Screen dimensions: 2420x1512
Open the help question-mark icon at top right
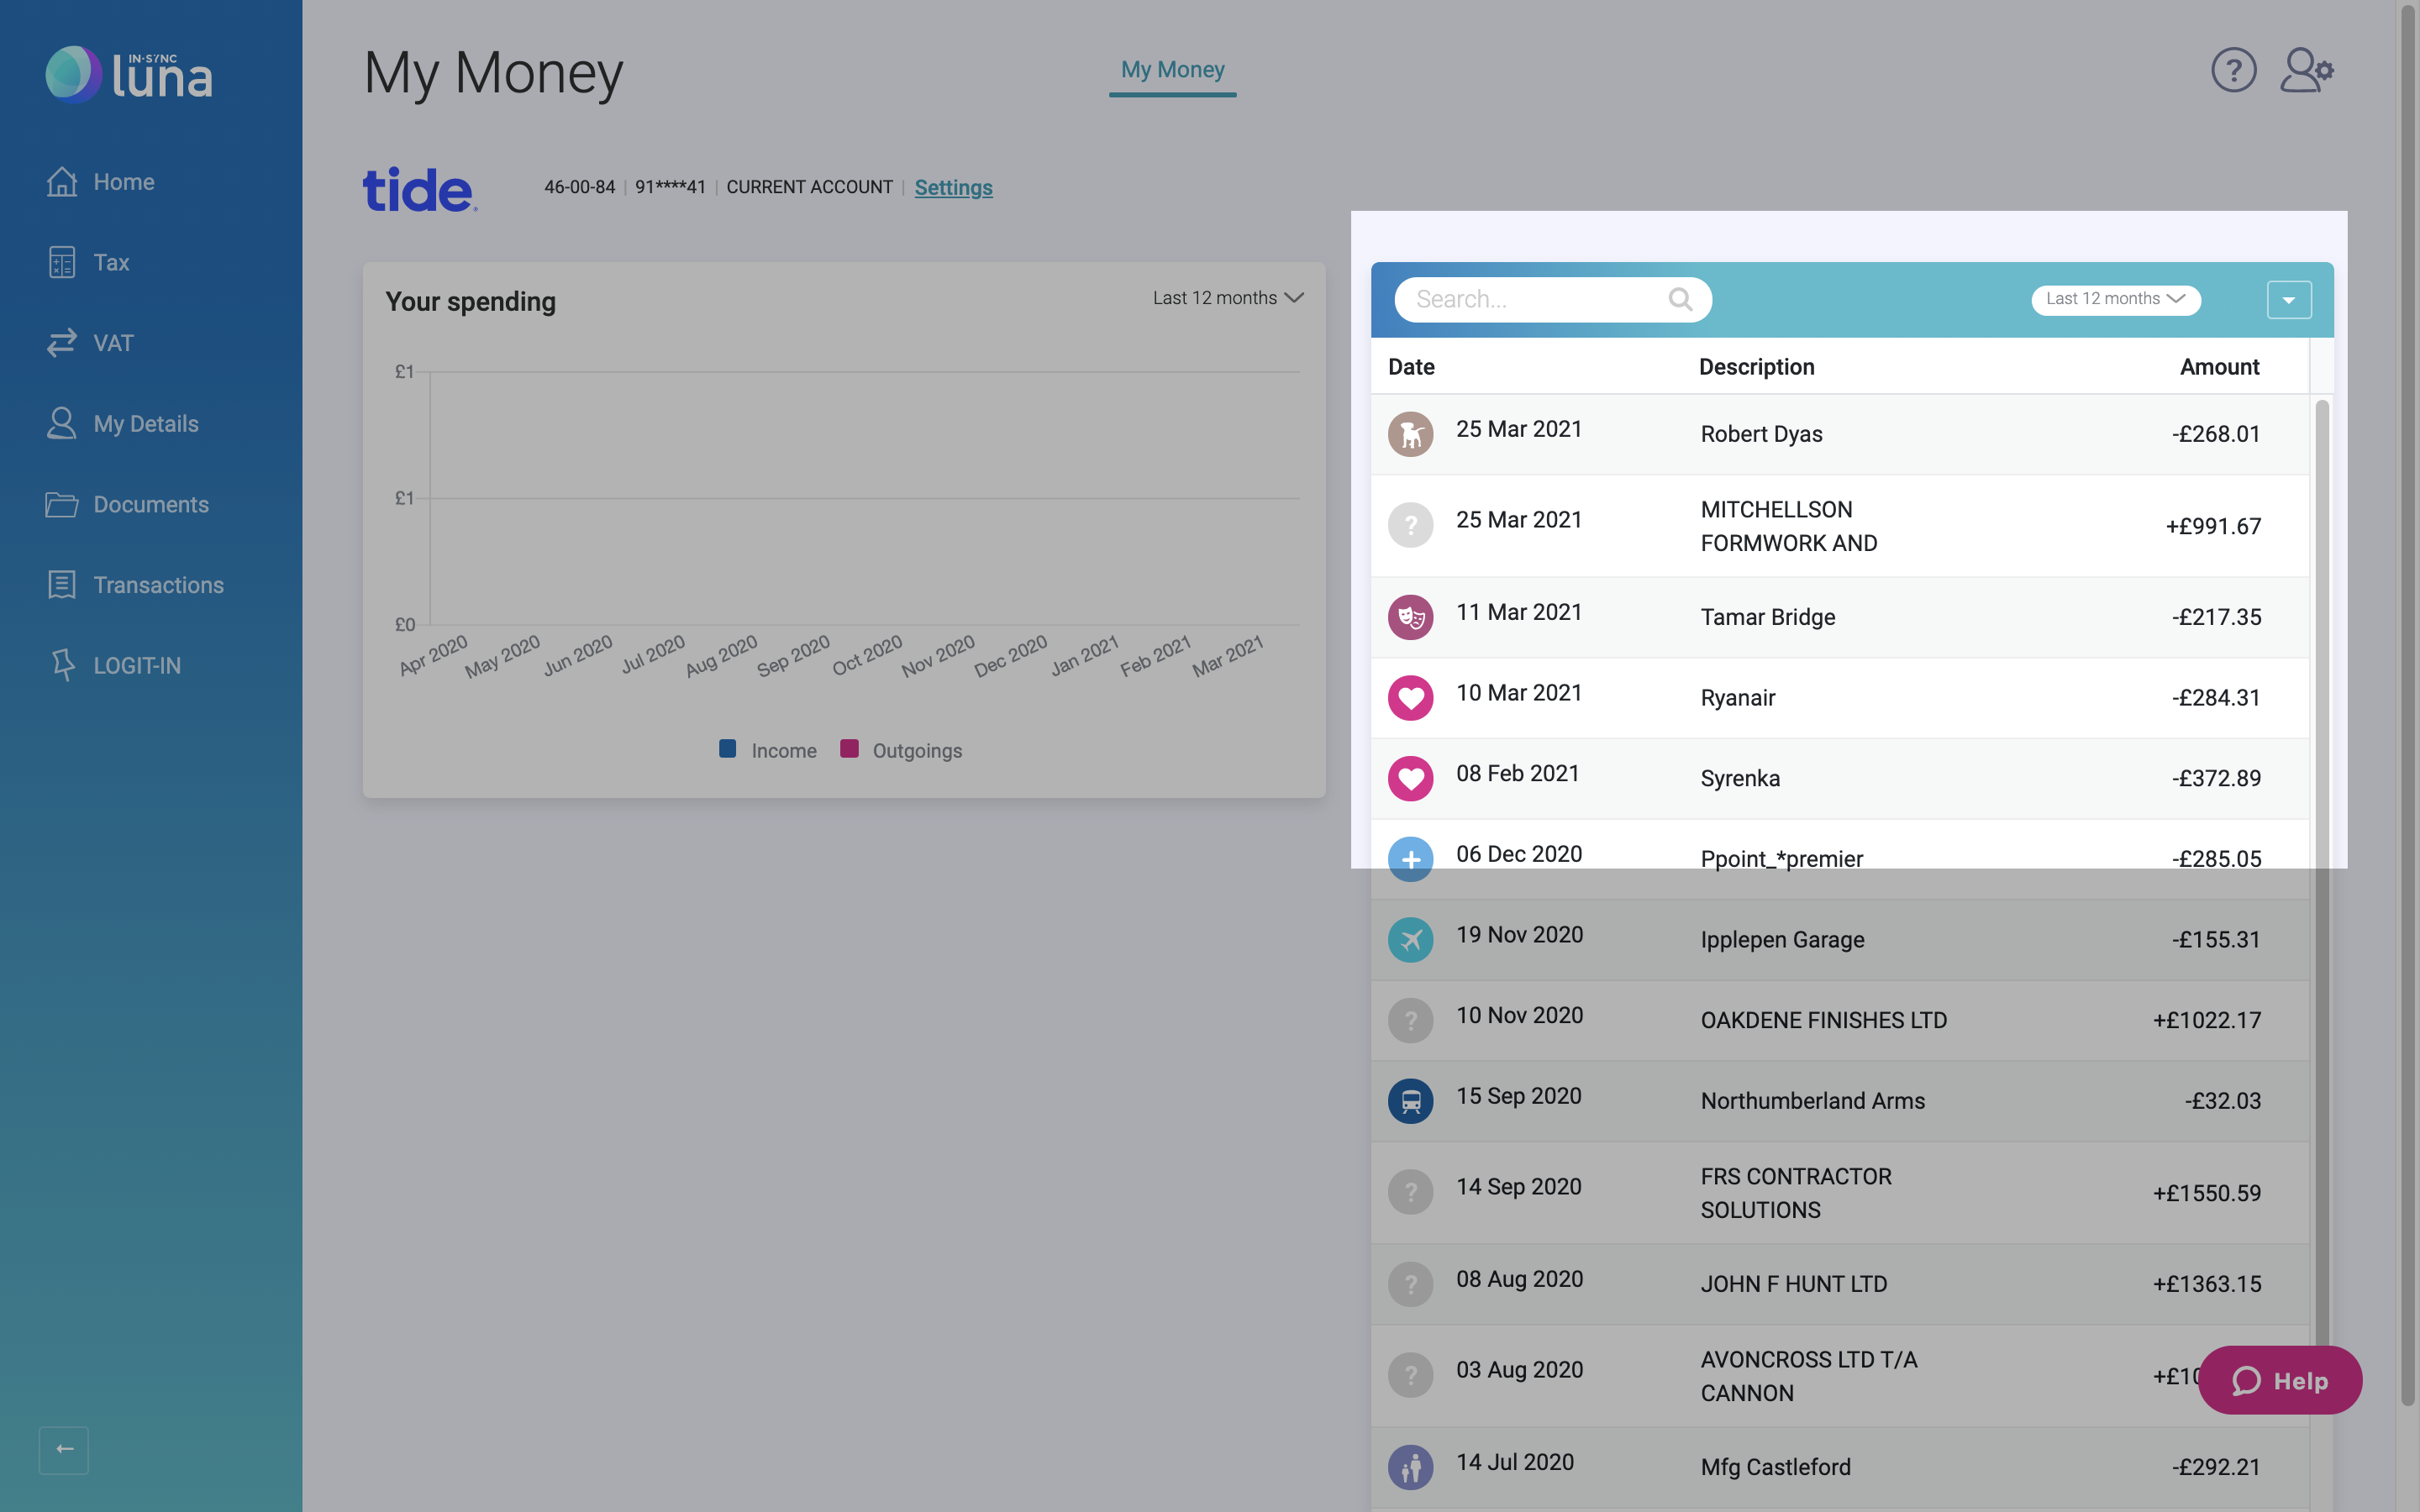2233,69
